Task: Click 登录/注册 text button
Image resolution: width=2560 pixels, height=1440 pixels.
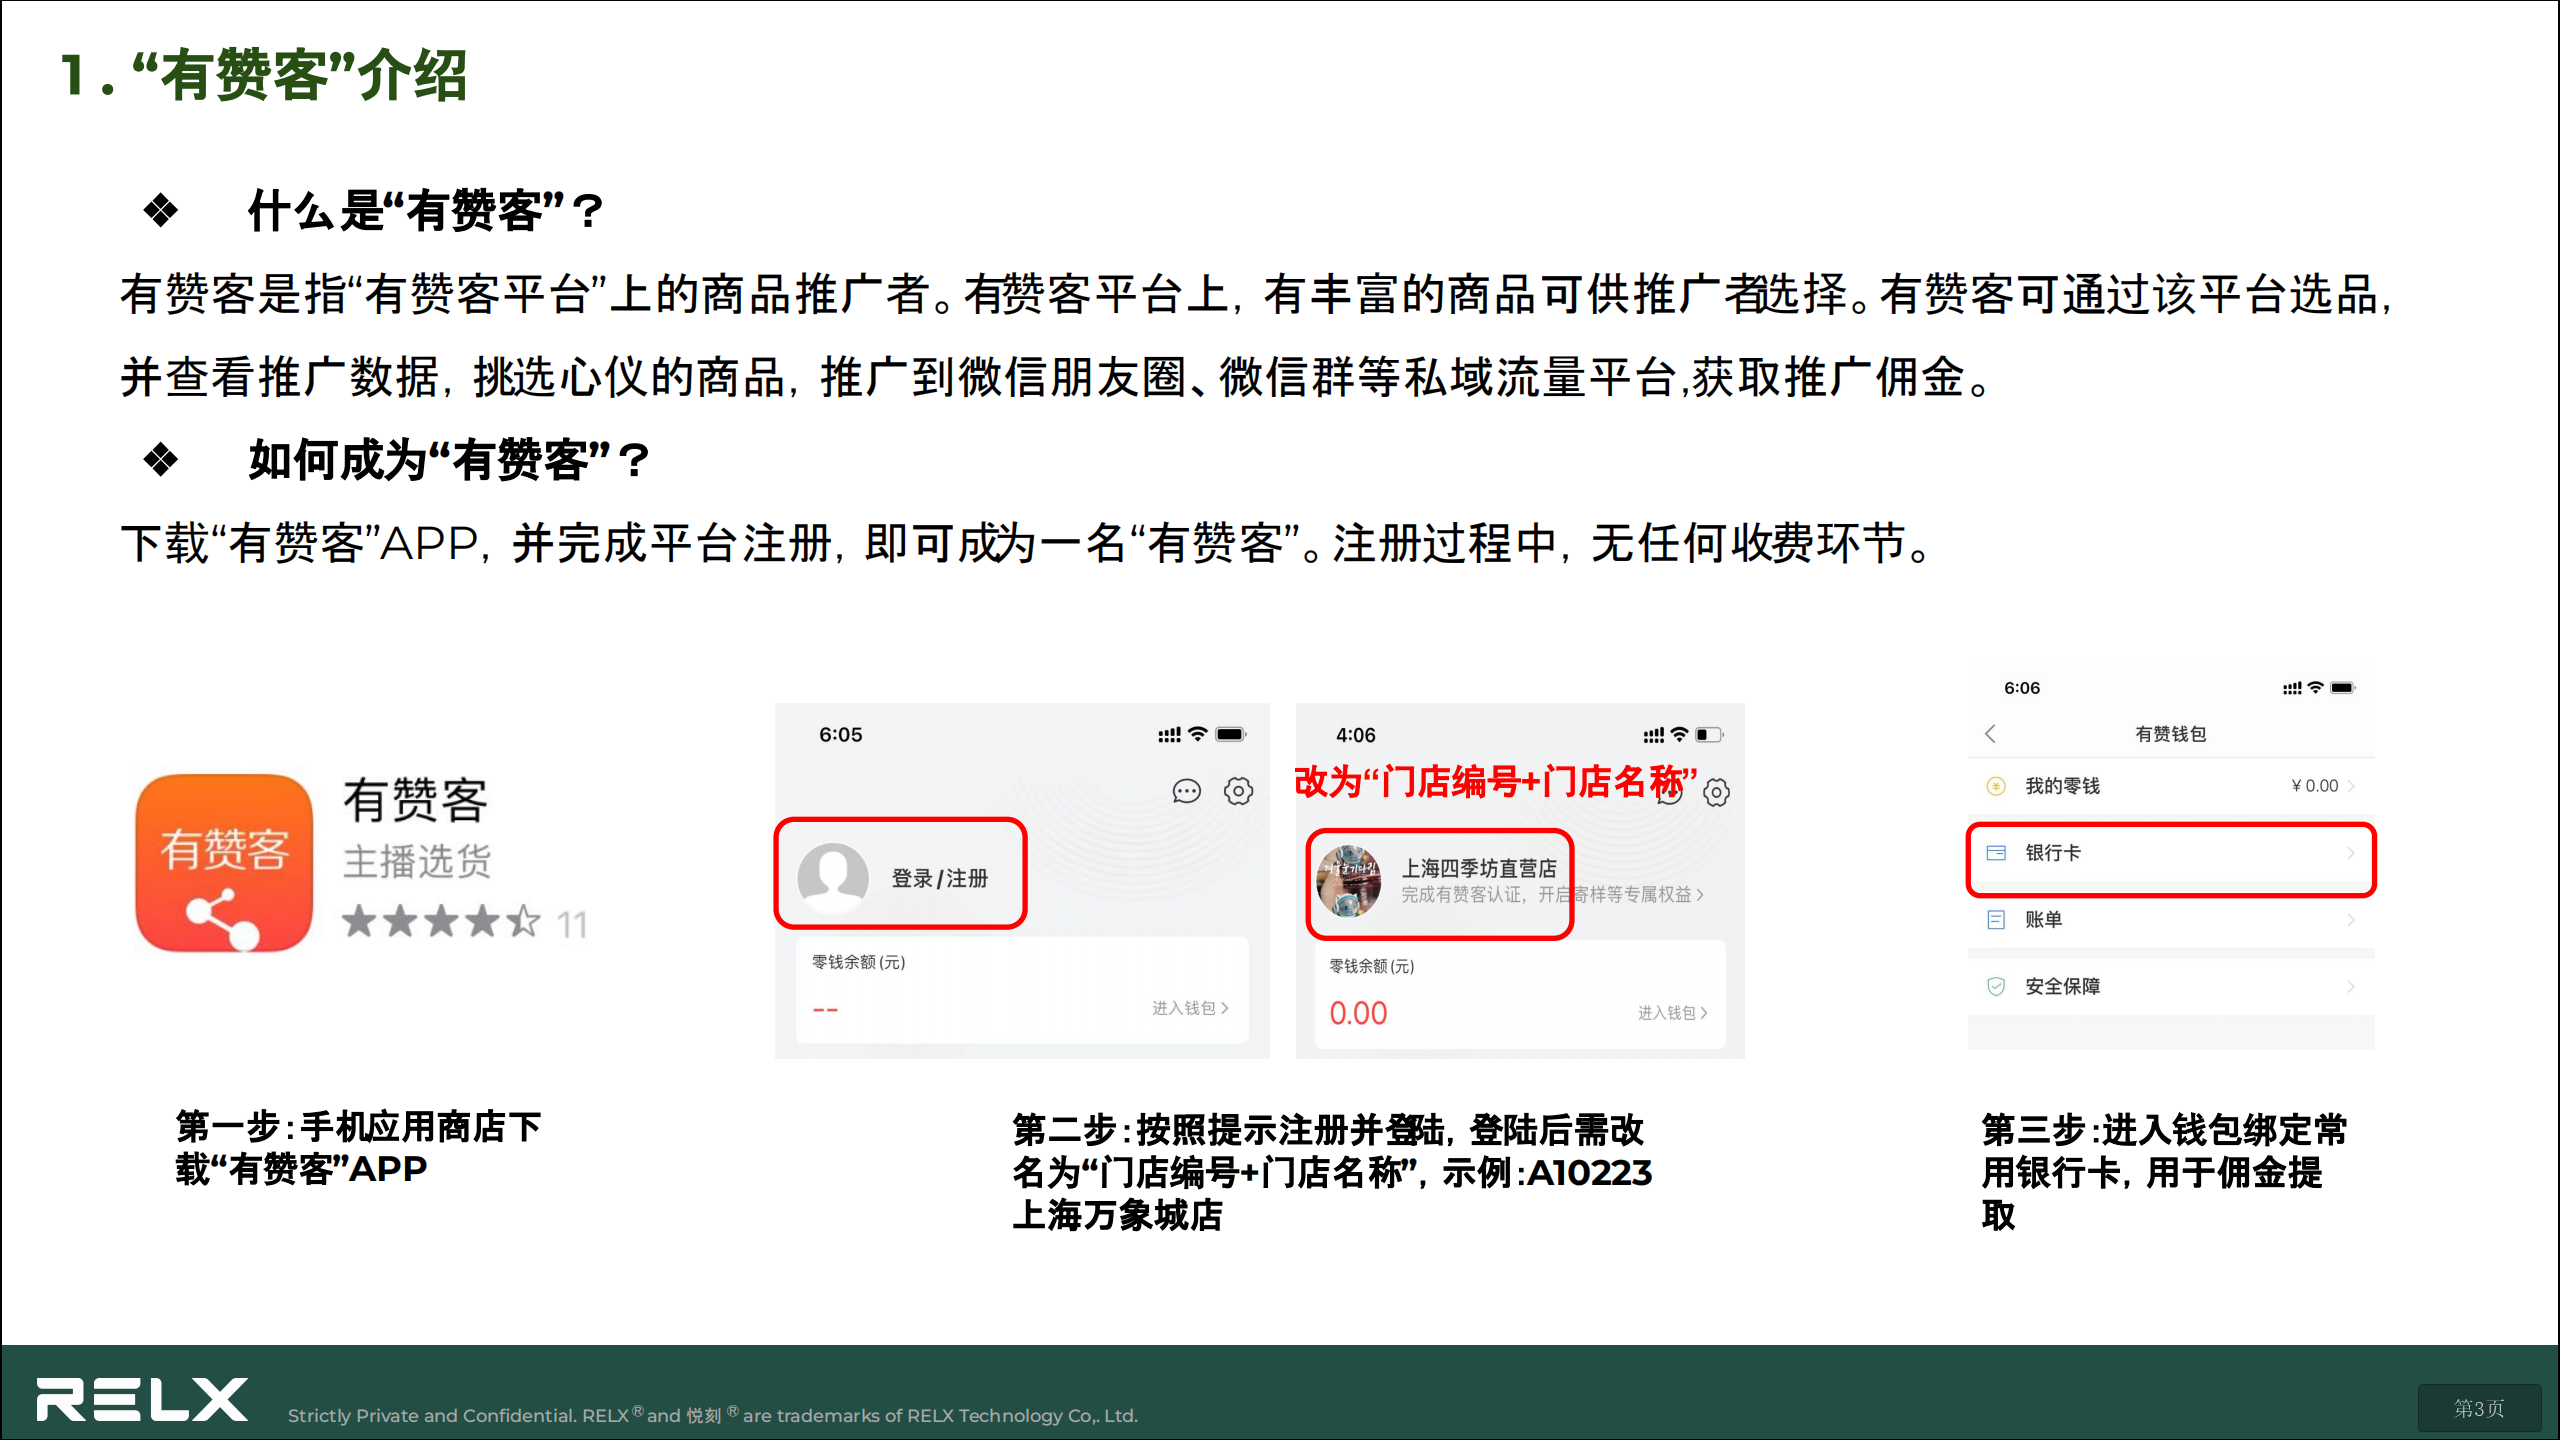Action: coord(939,879)
